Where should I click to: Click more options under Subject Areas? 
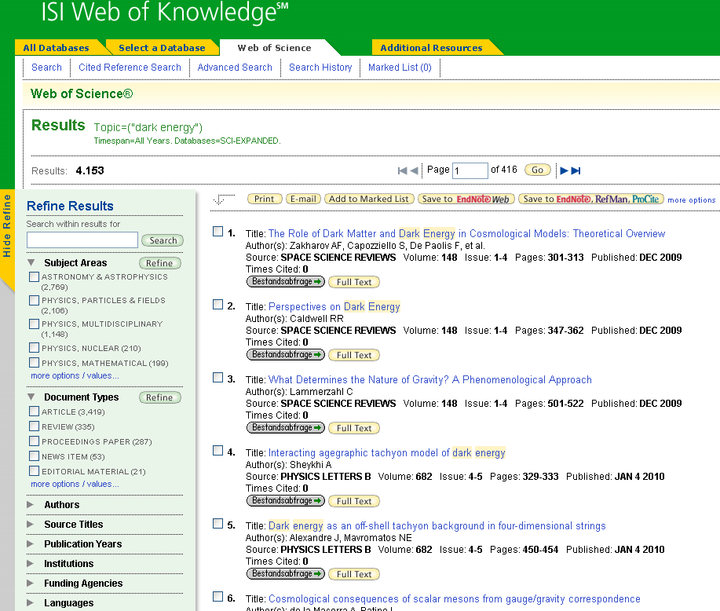[75, 376]
